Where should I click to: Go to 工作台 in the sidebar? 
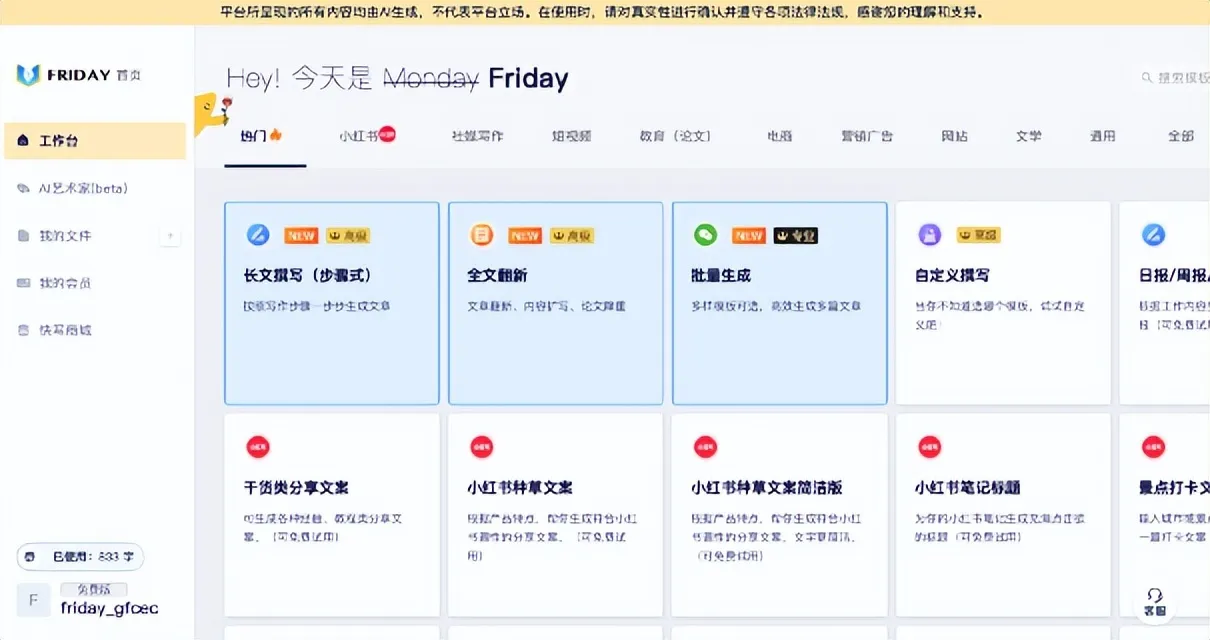[x=95, y=141]
